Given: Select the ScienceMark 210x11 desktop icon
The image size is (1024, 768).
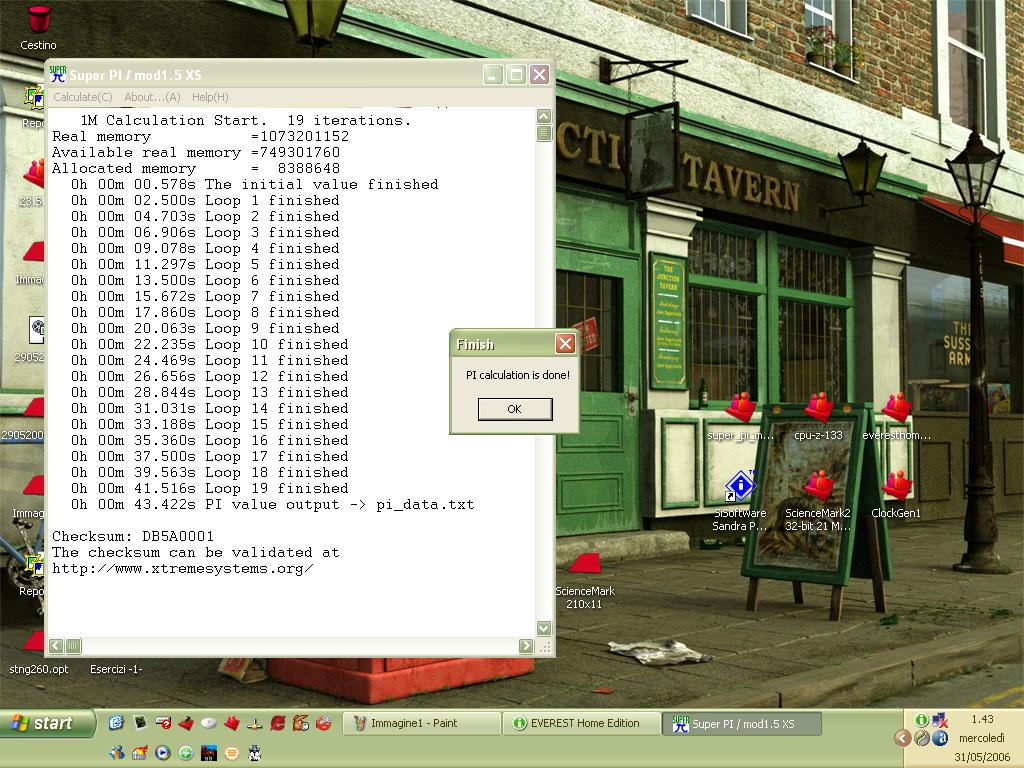Looking at the screenshot, I should [584, 581].
